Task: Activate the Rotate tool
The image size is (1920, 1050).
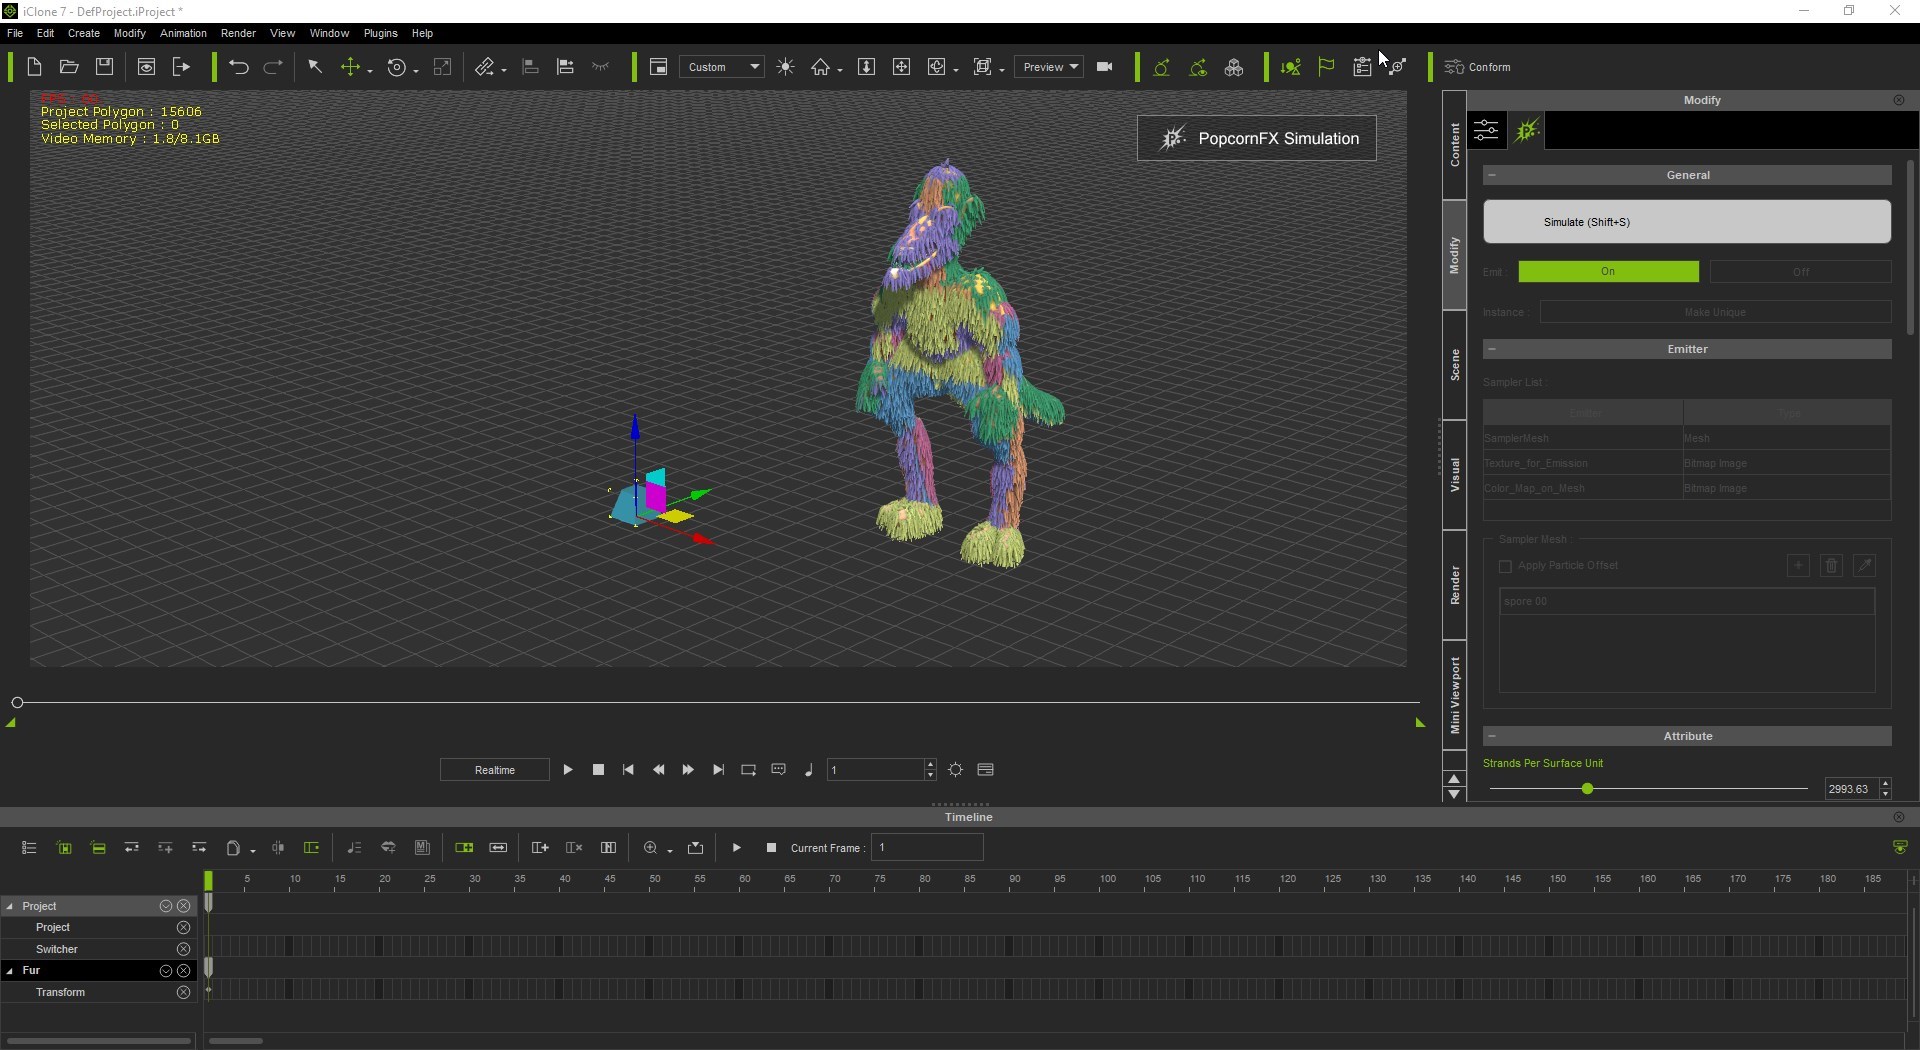Action: tap(397, 67)
